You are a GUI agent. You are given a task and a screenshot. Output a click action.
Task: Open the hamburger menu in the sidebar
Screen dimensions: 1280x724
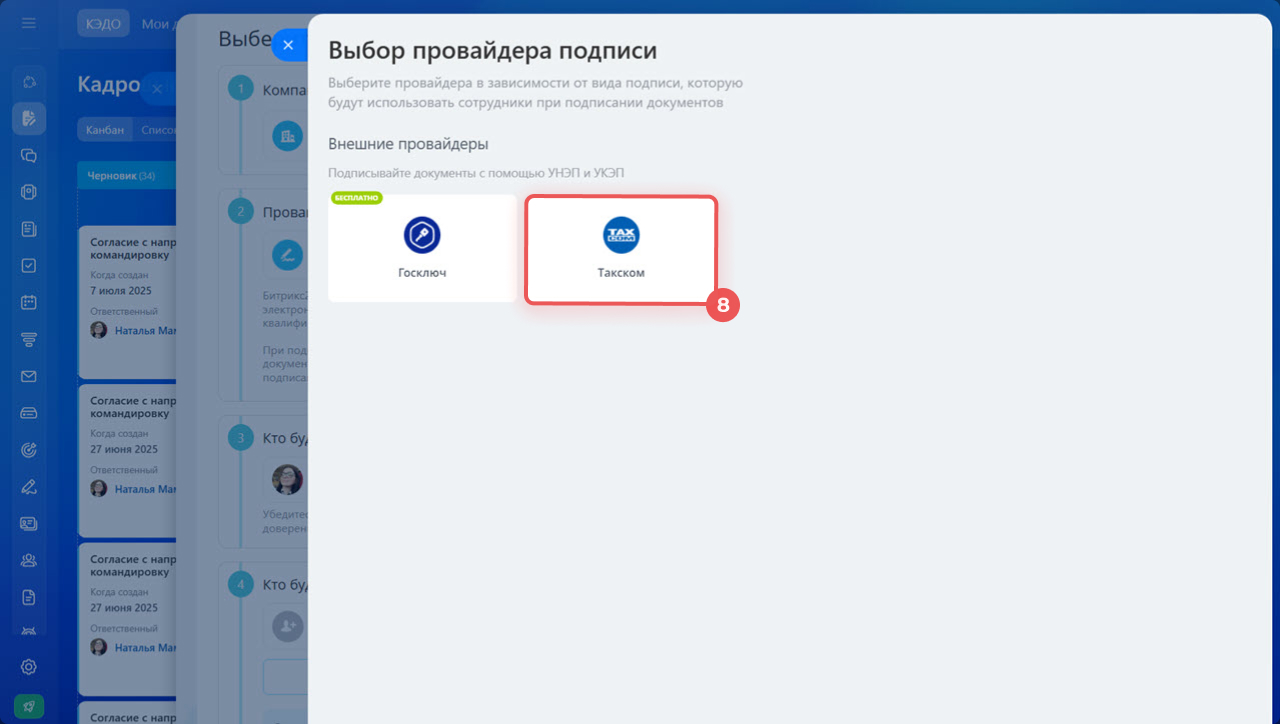(x=29, y=23)
